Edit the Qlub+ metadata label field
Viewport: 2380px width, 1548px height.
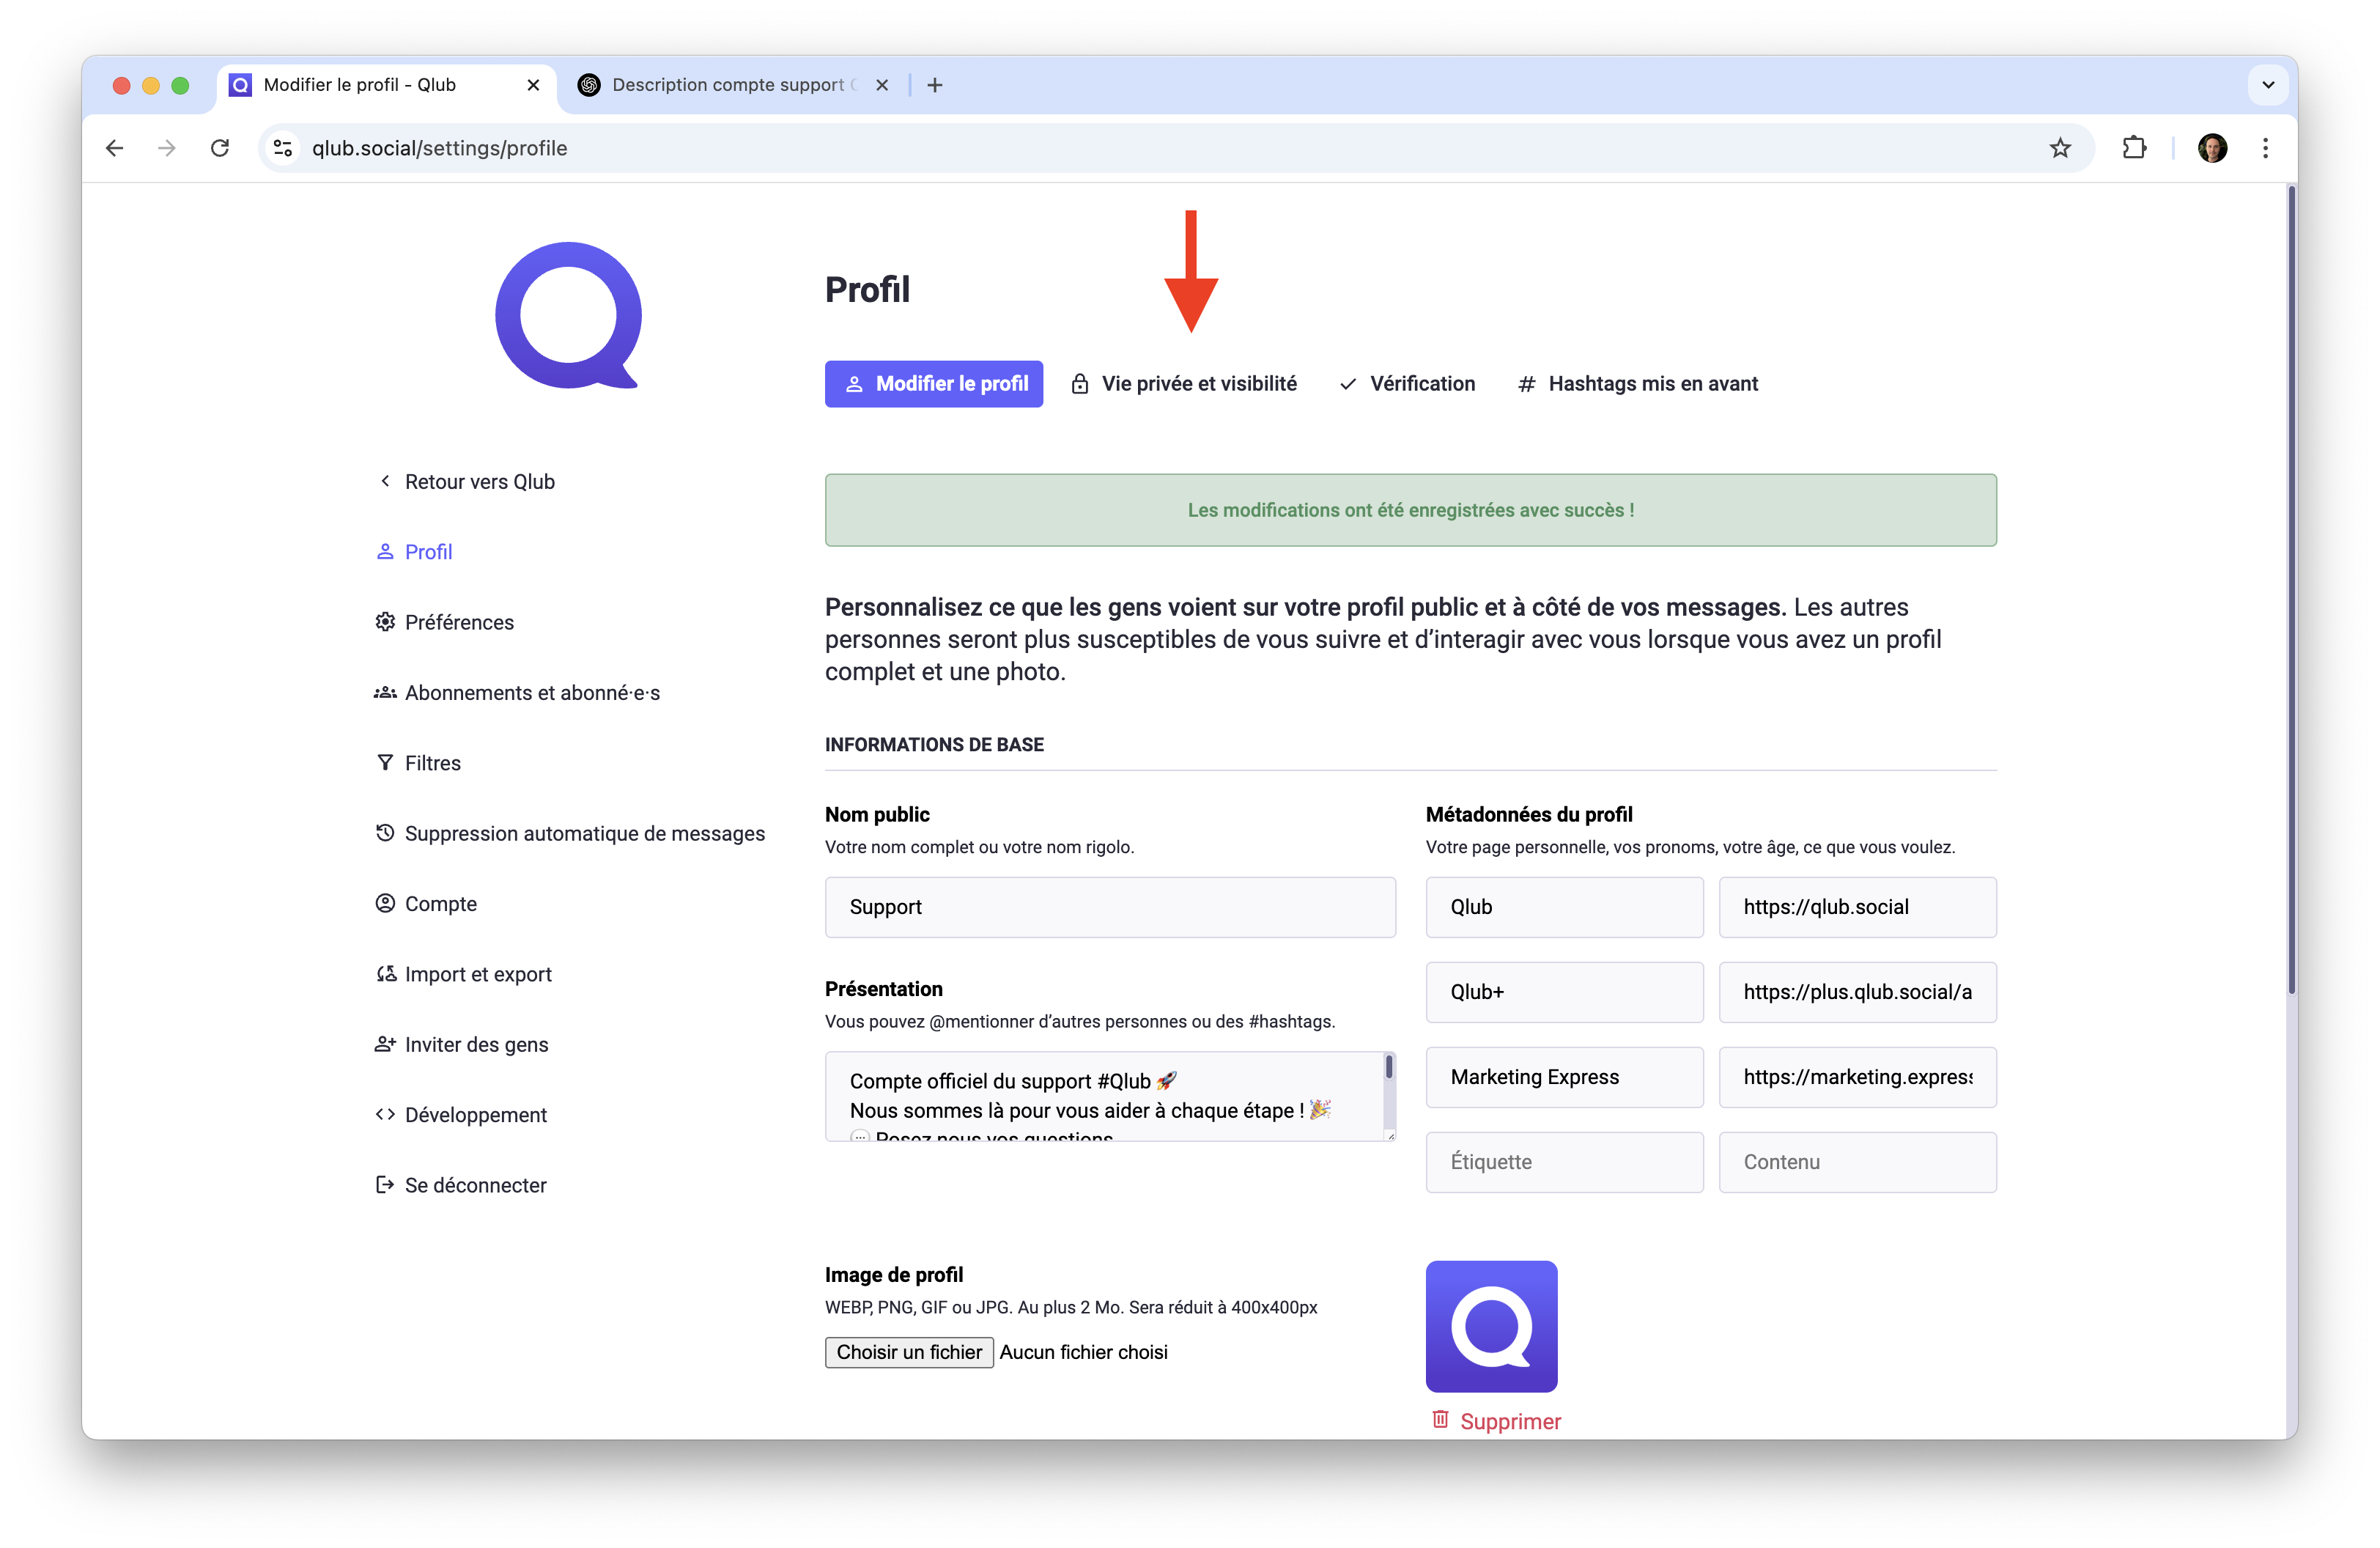(x=1564, y=992)
